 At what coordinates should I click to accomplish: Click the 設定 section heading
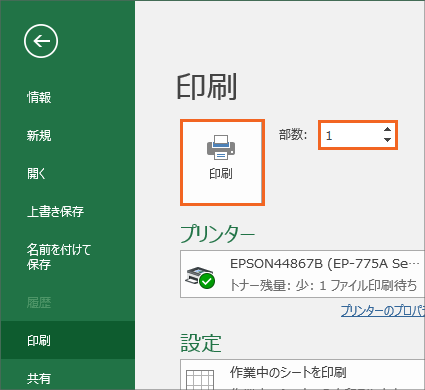point(201,343)
